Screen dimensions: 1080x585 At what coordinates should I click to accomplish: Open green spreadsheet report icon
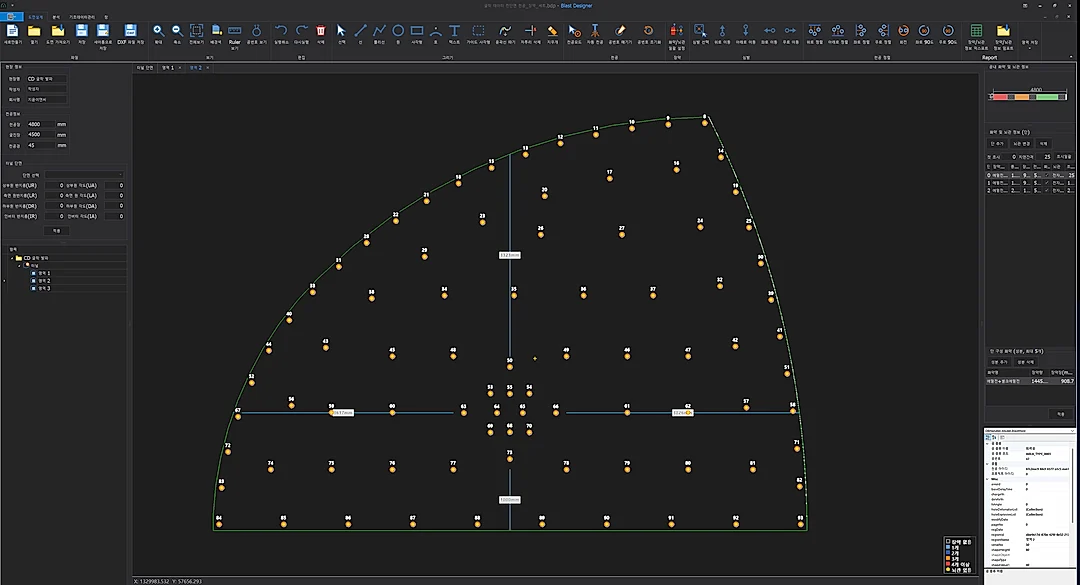pos(976,31)
